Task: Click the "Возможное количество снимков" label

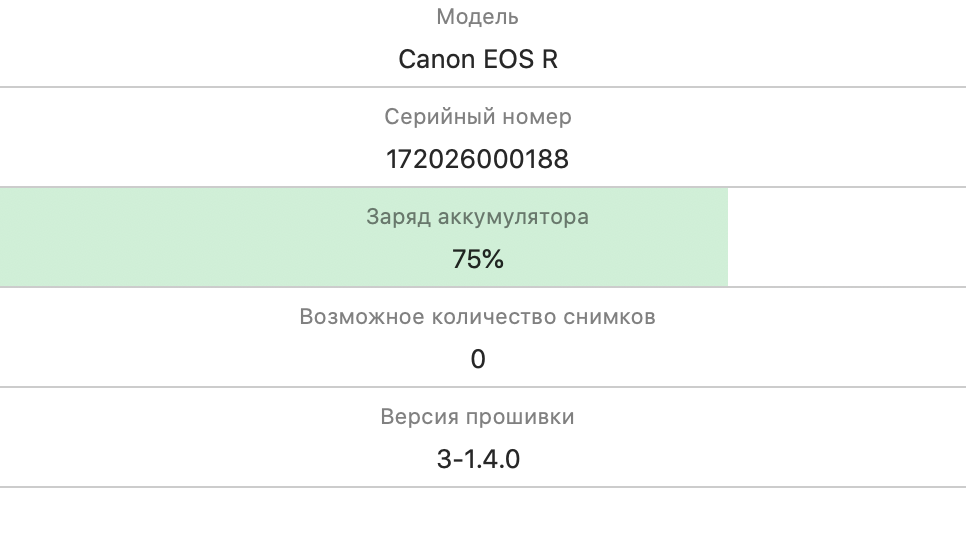Action: [x=477, y=317]
